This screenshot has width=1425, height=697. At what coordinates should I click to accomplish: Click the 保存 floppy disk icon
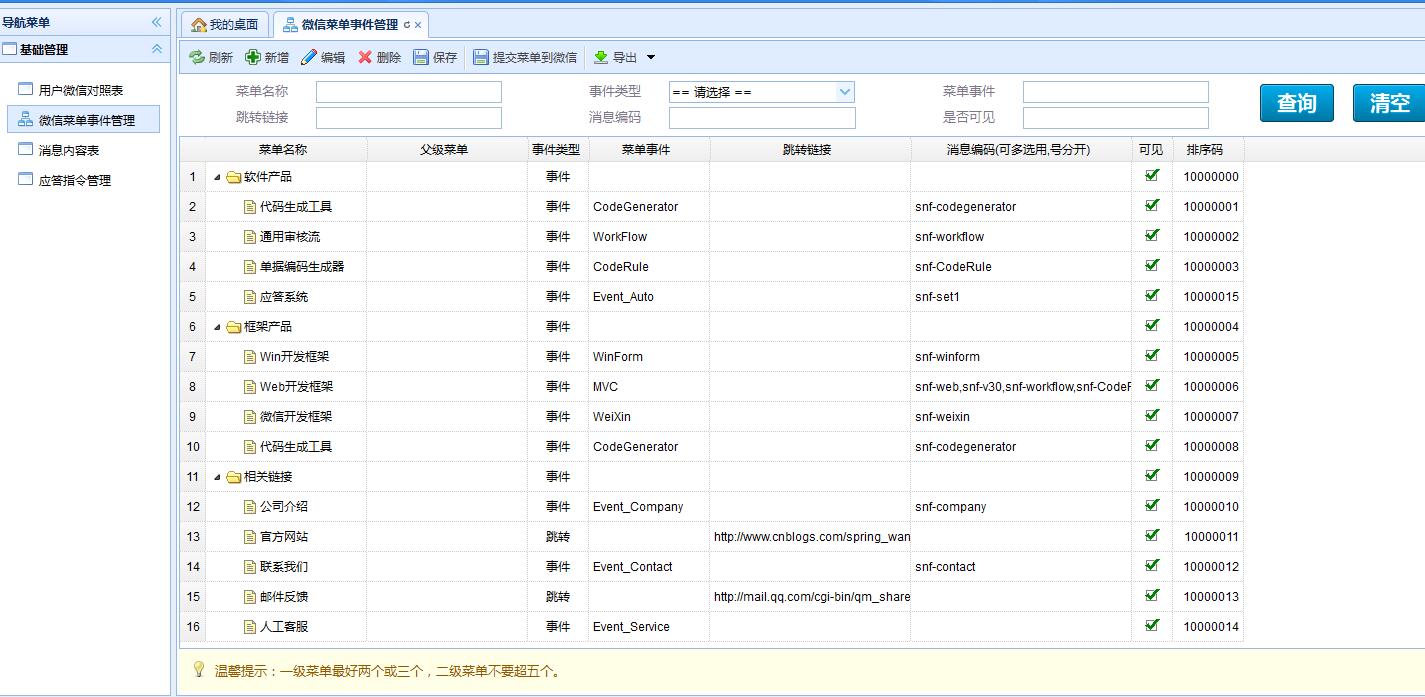click(x=421, y=58)
